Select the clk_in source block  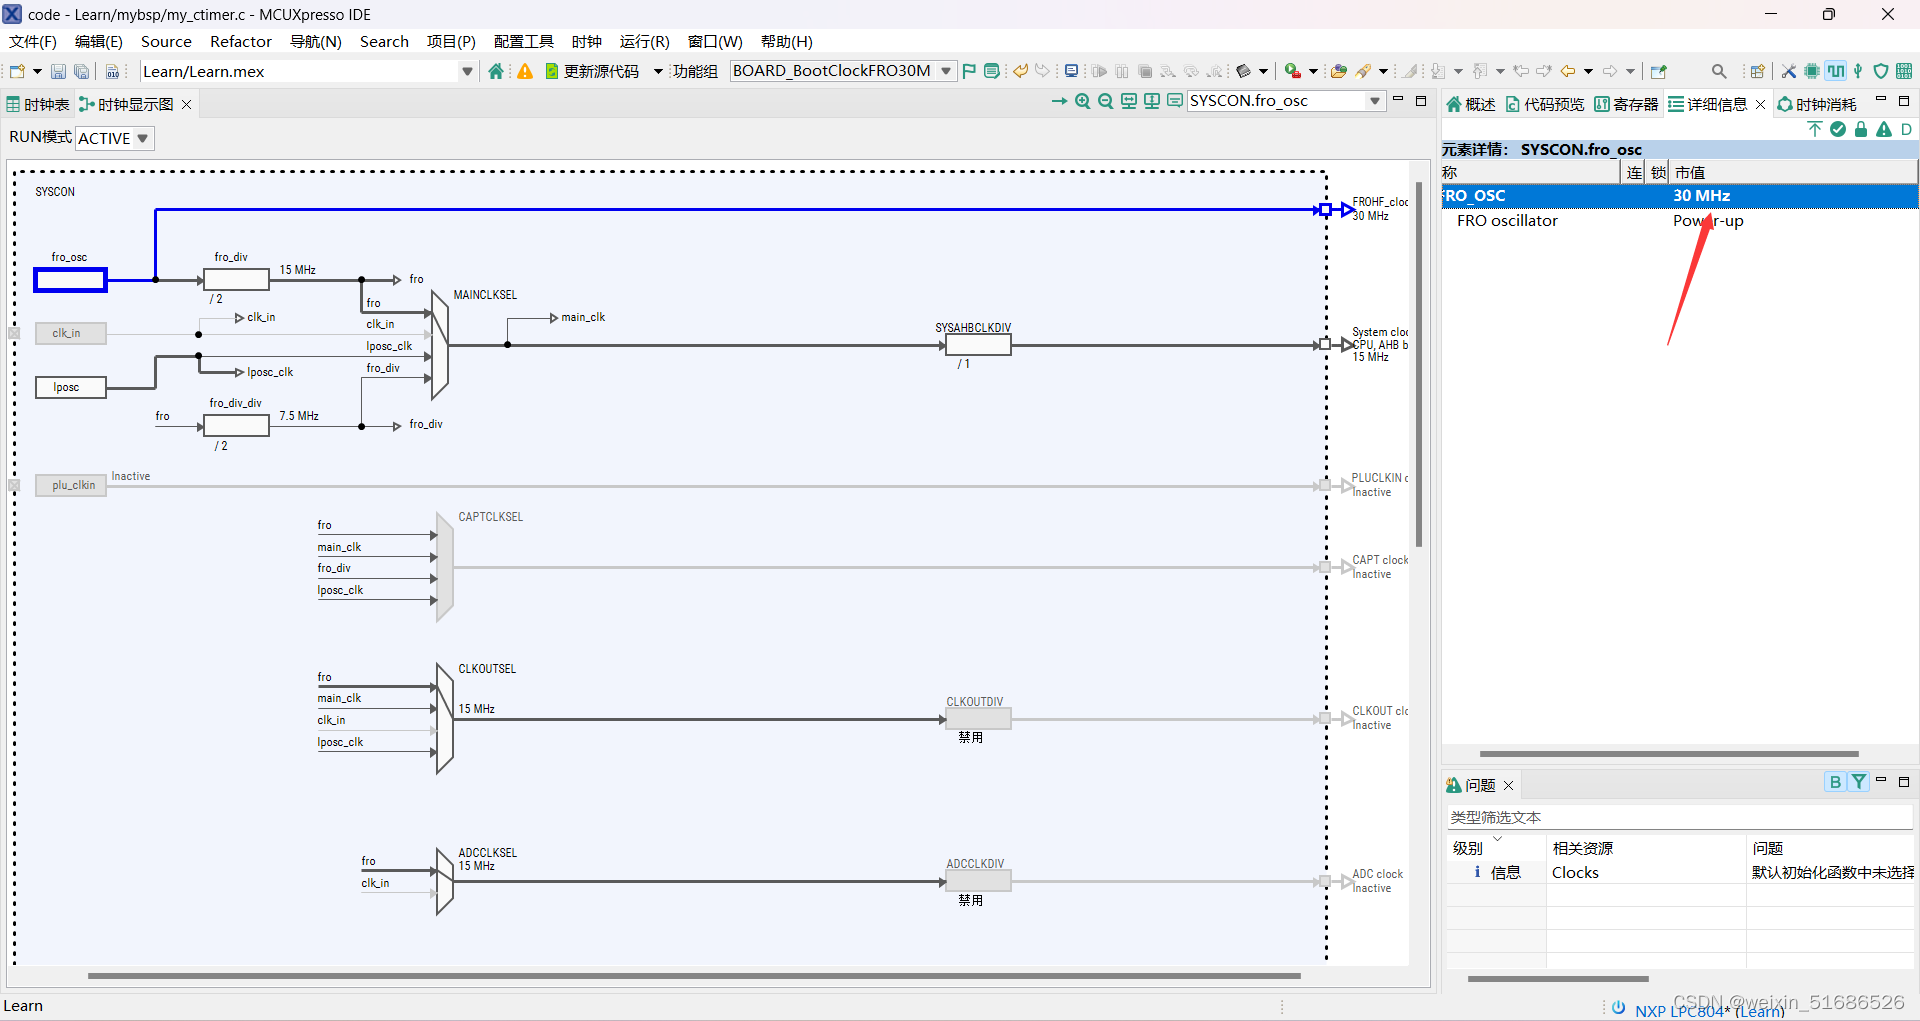coord(70,333)
